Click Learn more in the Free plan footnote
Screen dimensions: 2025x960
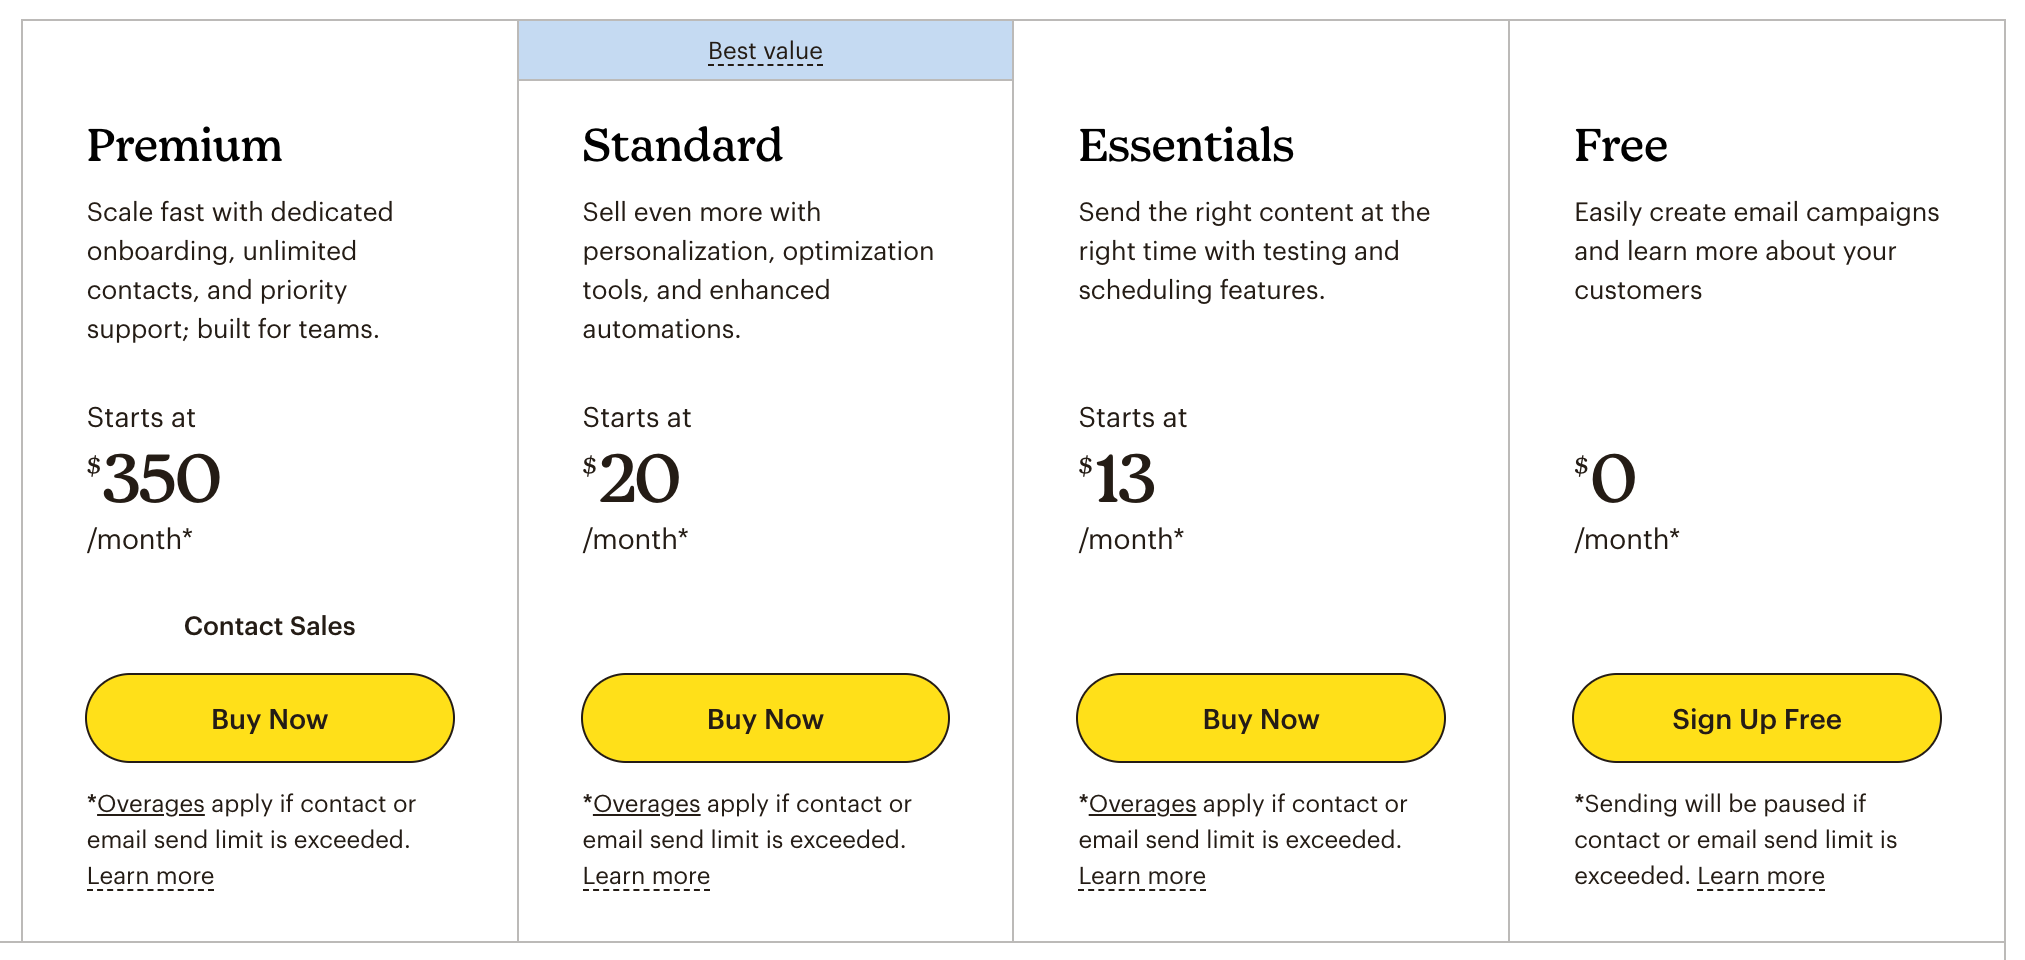pos(1760,875)
